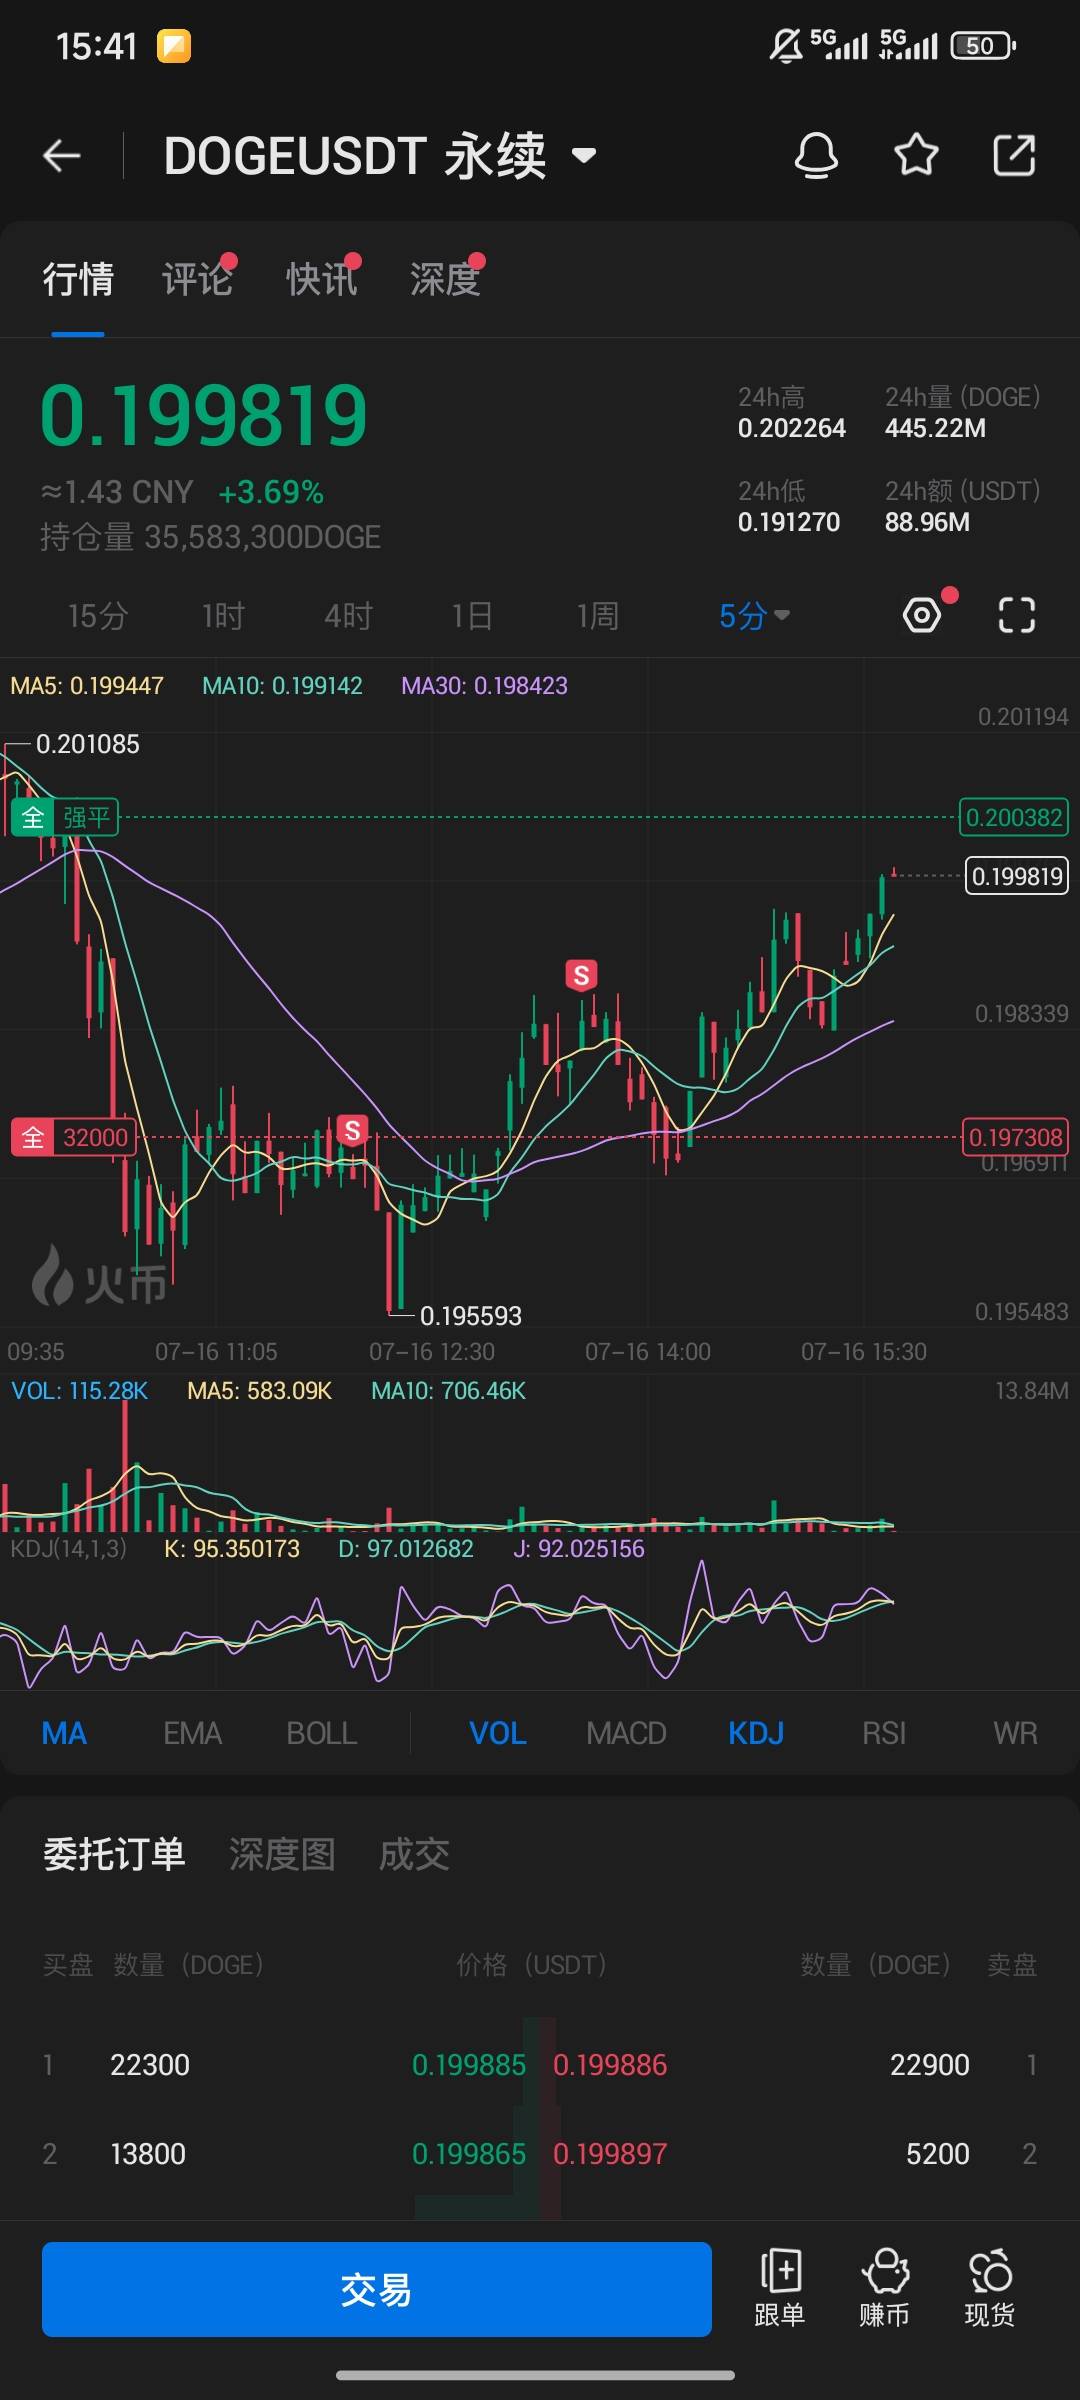1080x2400 pixels.
Task: Select the 1周 timeframe
Action: tap(597, 615)
